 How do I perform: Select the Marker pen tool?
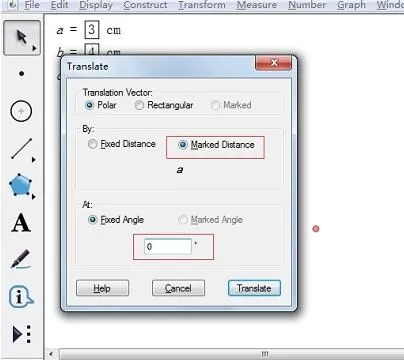pyautogui.click(x=21, y=259)
